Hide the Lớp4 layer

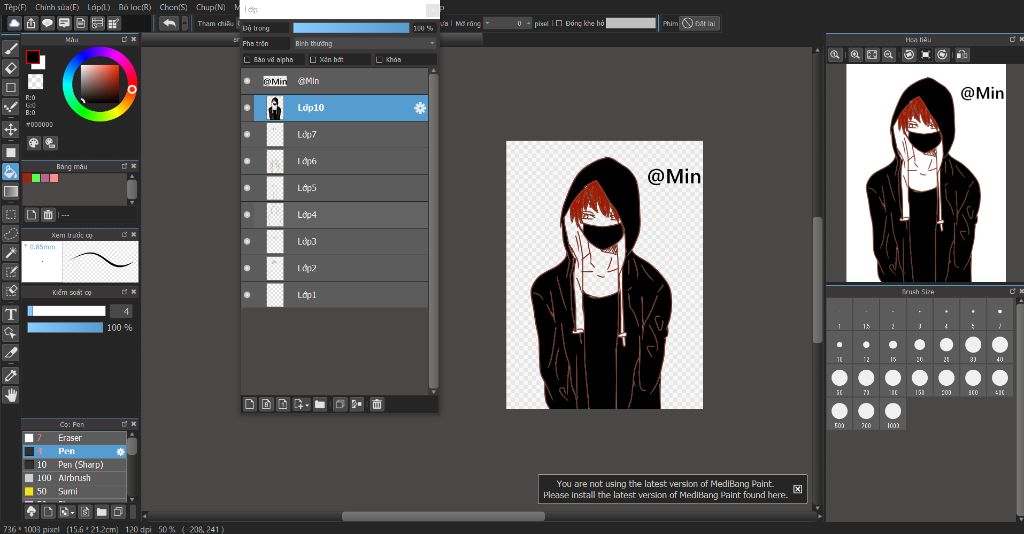pos(247,215)
